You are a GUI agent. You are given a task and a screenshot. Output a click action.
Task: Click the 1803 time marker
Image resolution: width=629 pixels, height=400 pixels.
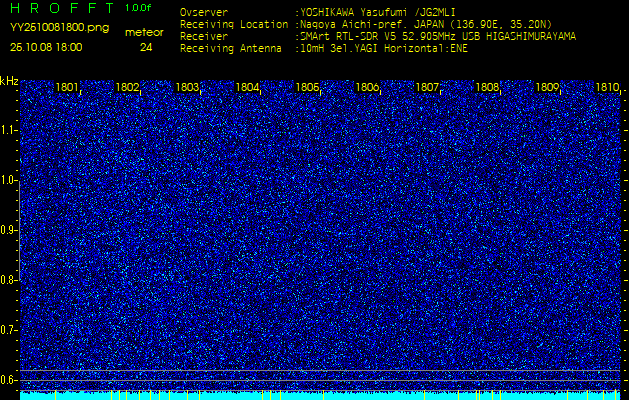point(187,87)
